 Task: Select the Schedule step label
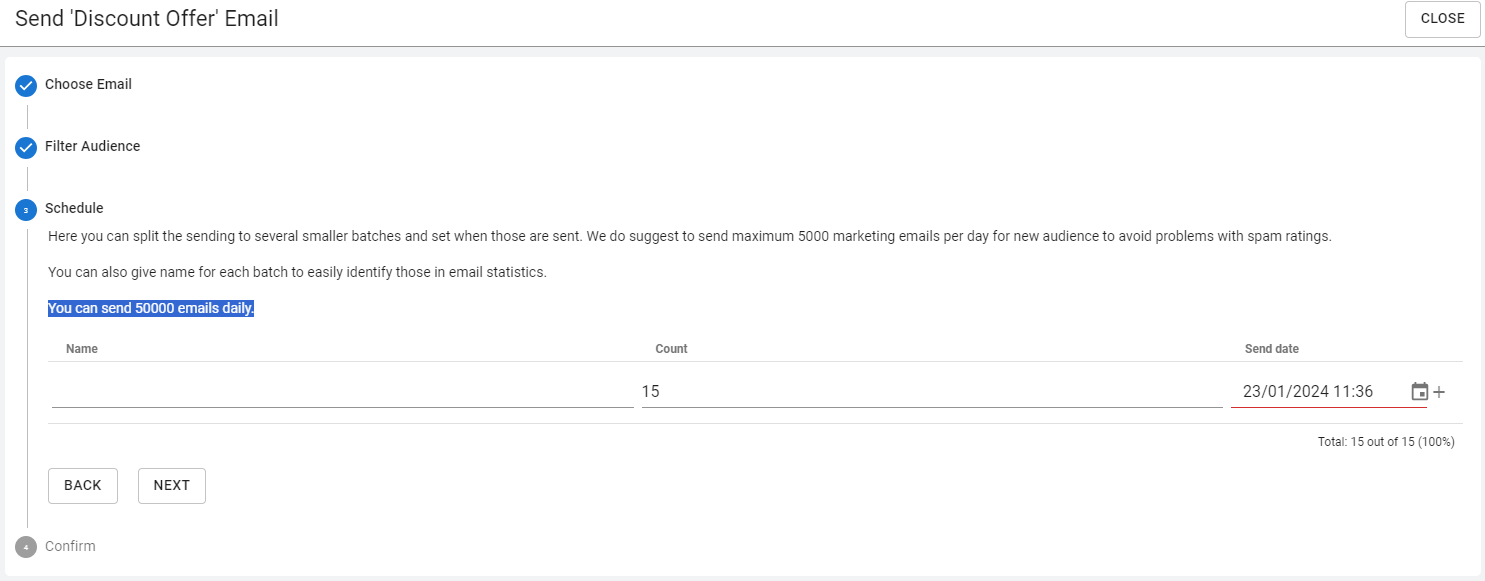click(74, 209)
